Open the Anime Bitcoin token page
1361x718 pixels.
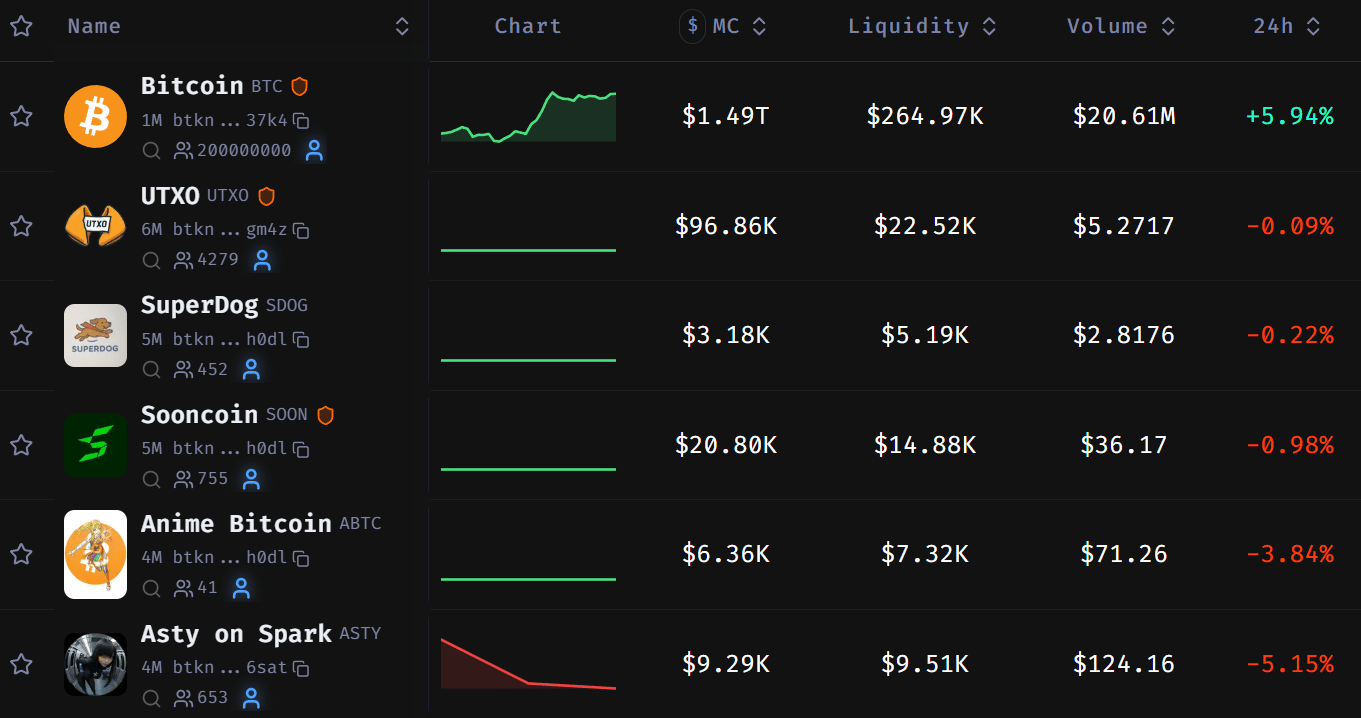(x=236, y=524)
